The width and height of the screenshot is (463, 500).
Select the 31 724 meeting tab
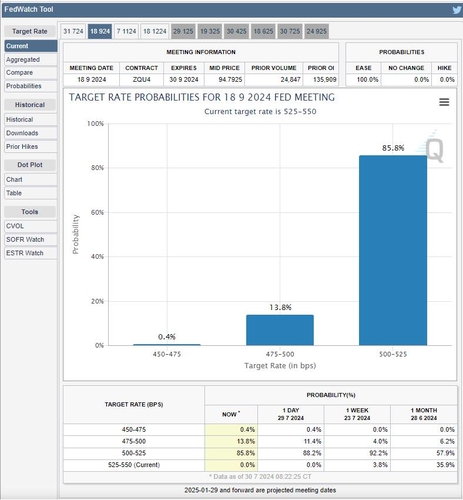(x=73, y=31)
